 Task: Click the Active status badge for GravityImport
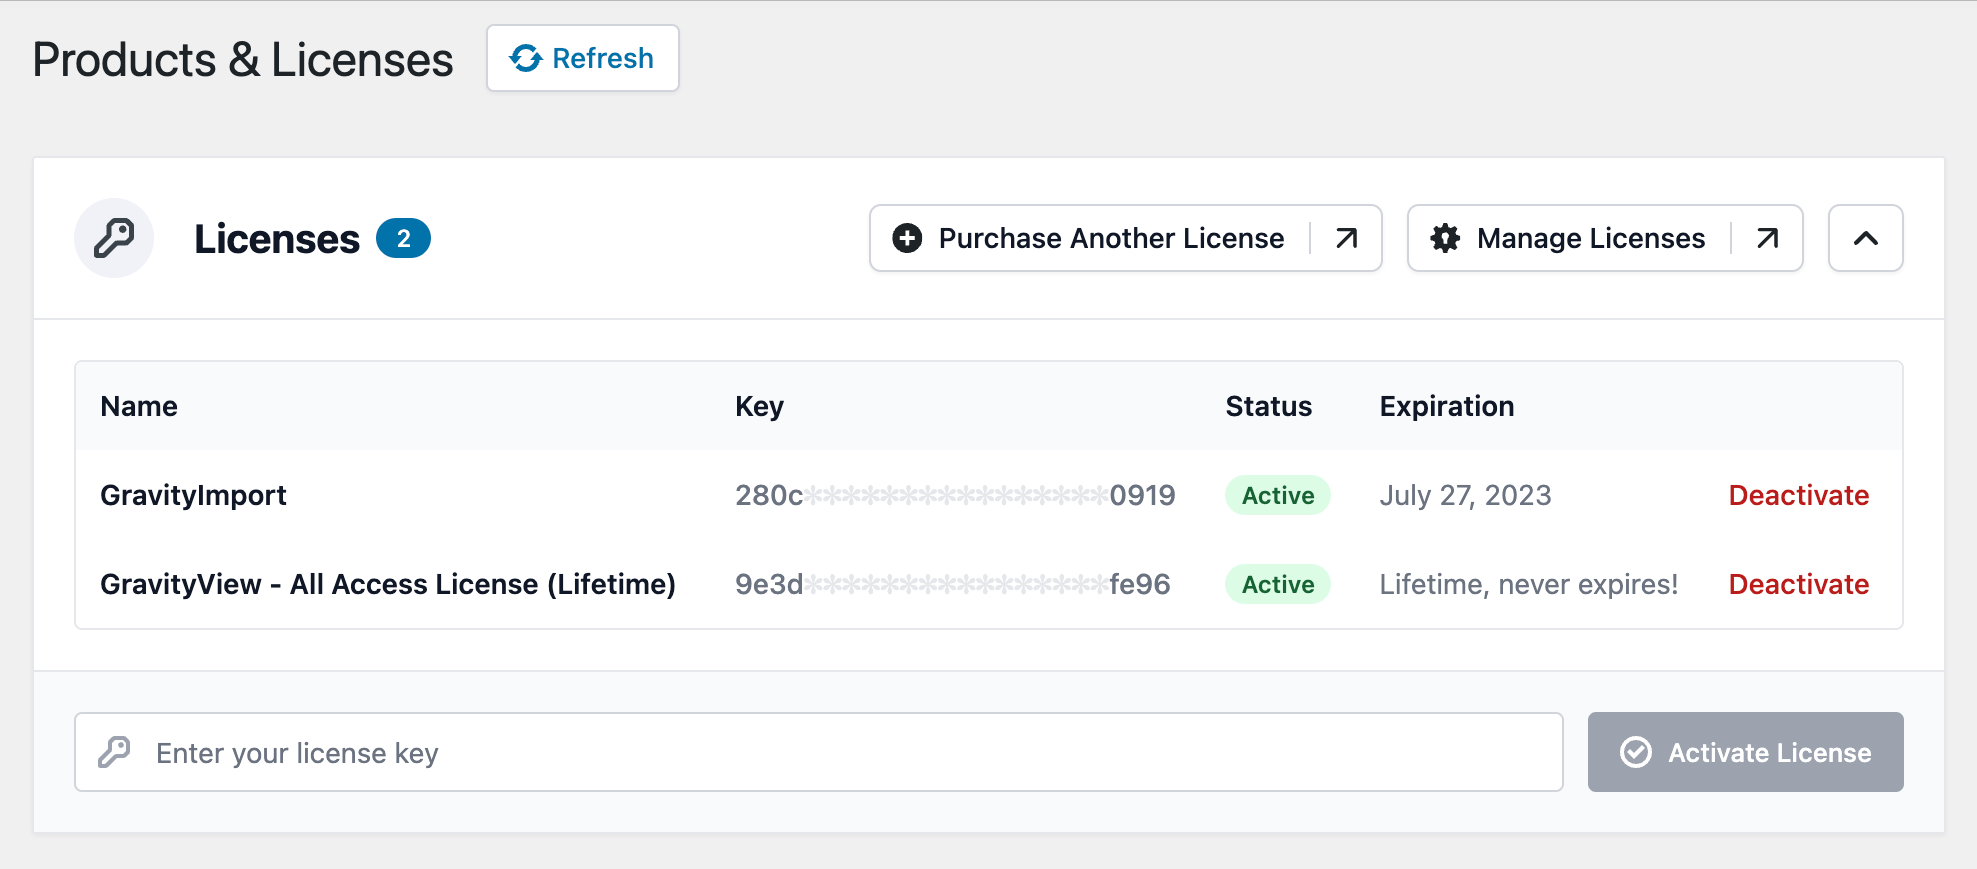1277,495
